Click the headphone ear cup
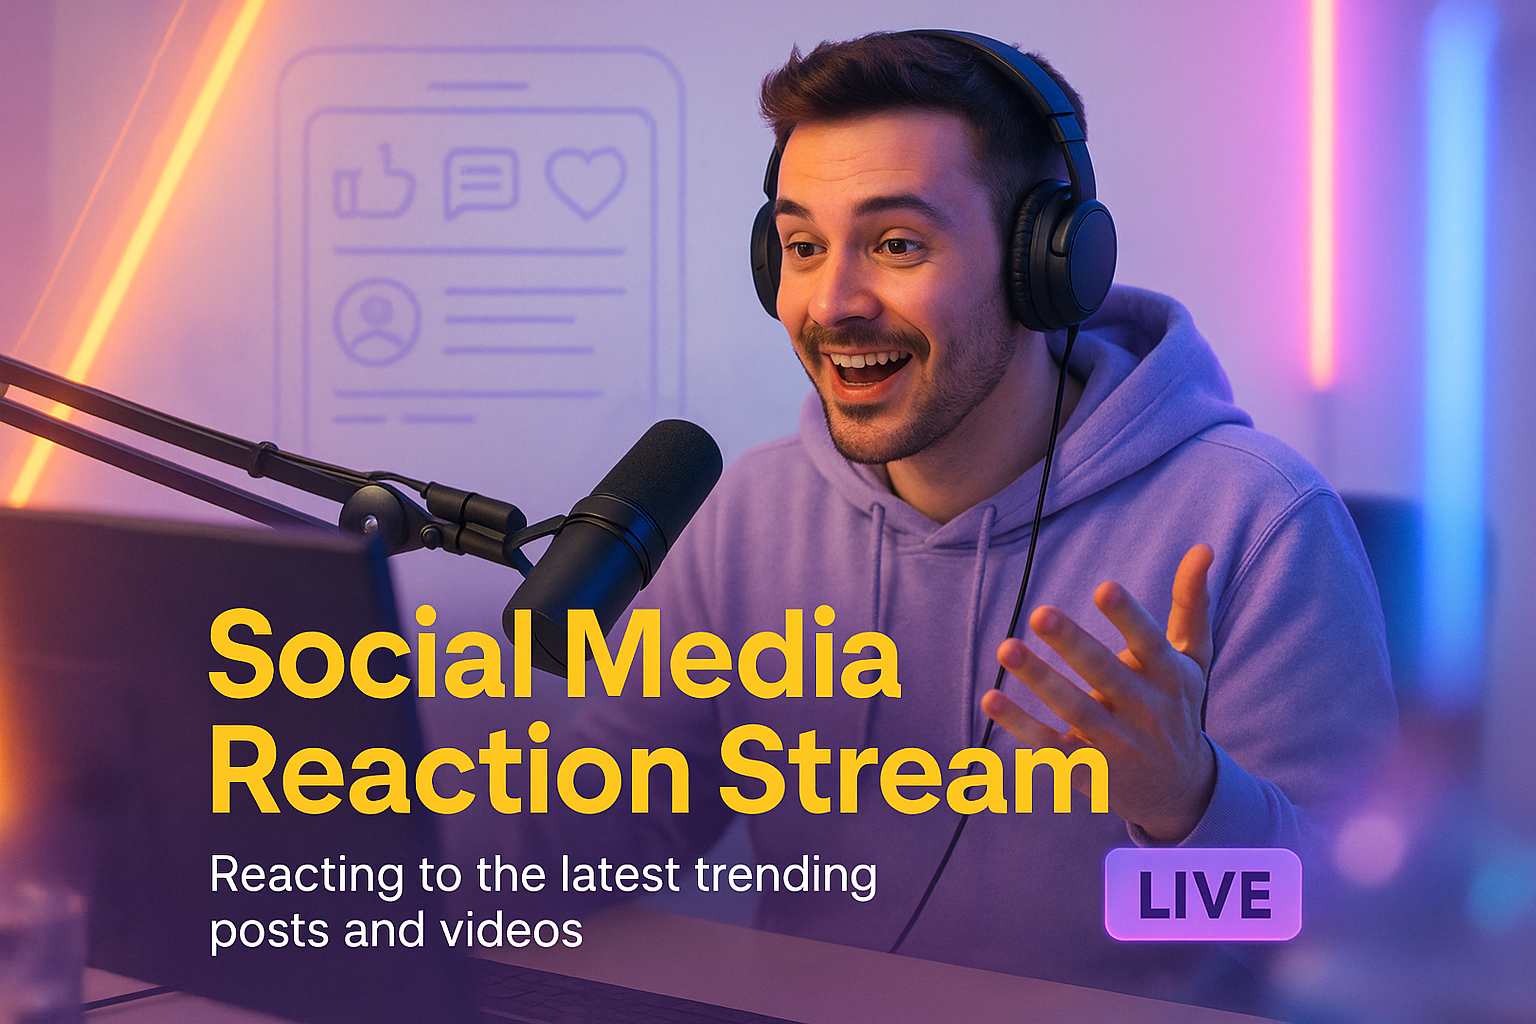This screenshot has width=1536, height=1024. point(1065,255)
